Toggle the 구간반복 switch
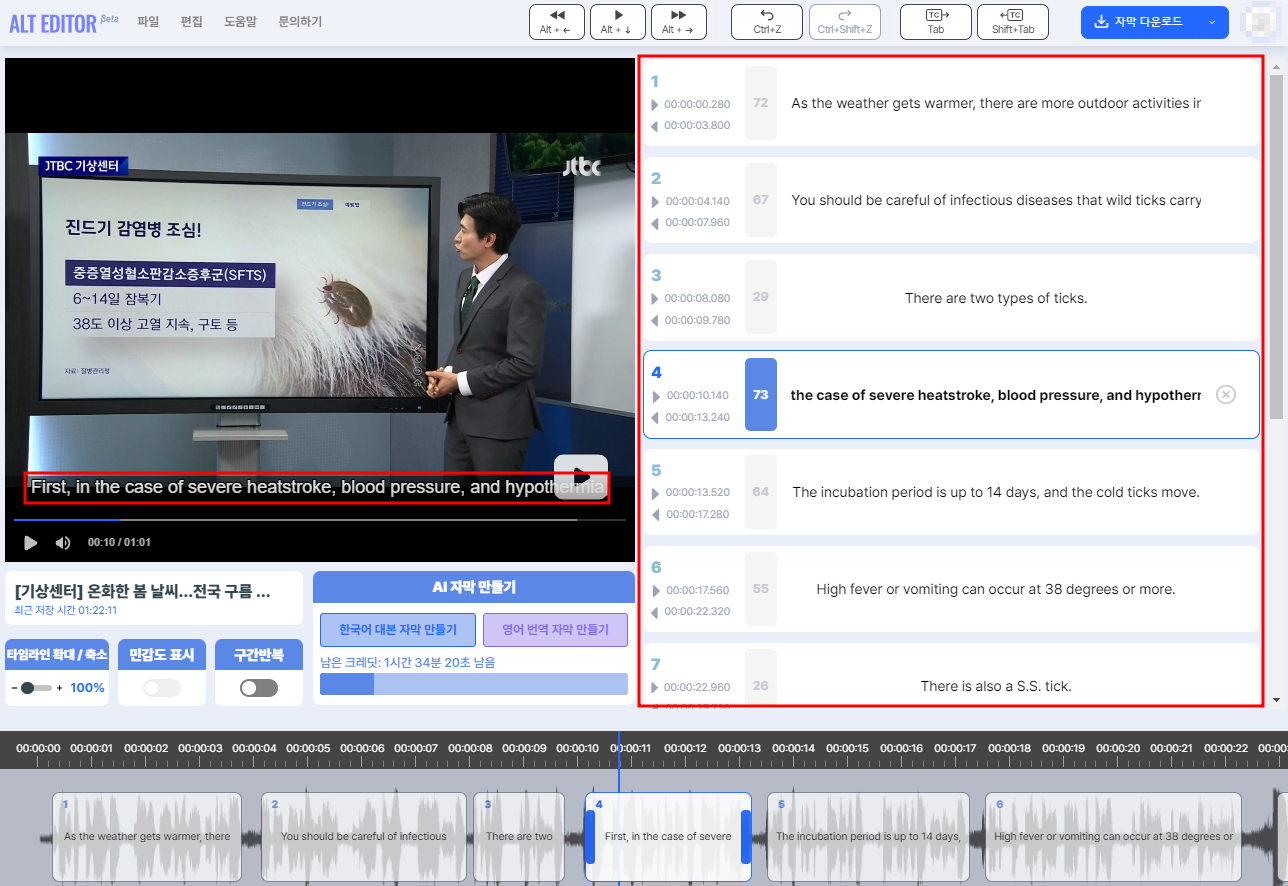This screenshot has height=886, width=1288. coord(259,688)
